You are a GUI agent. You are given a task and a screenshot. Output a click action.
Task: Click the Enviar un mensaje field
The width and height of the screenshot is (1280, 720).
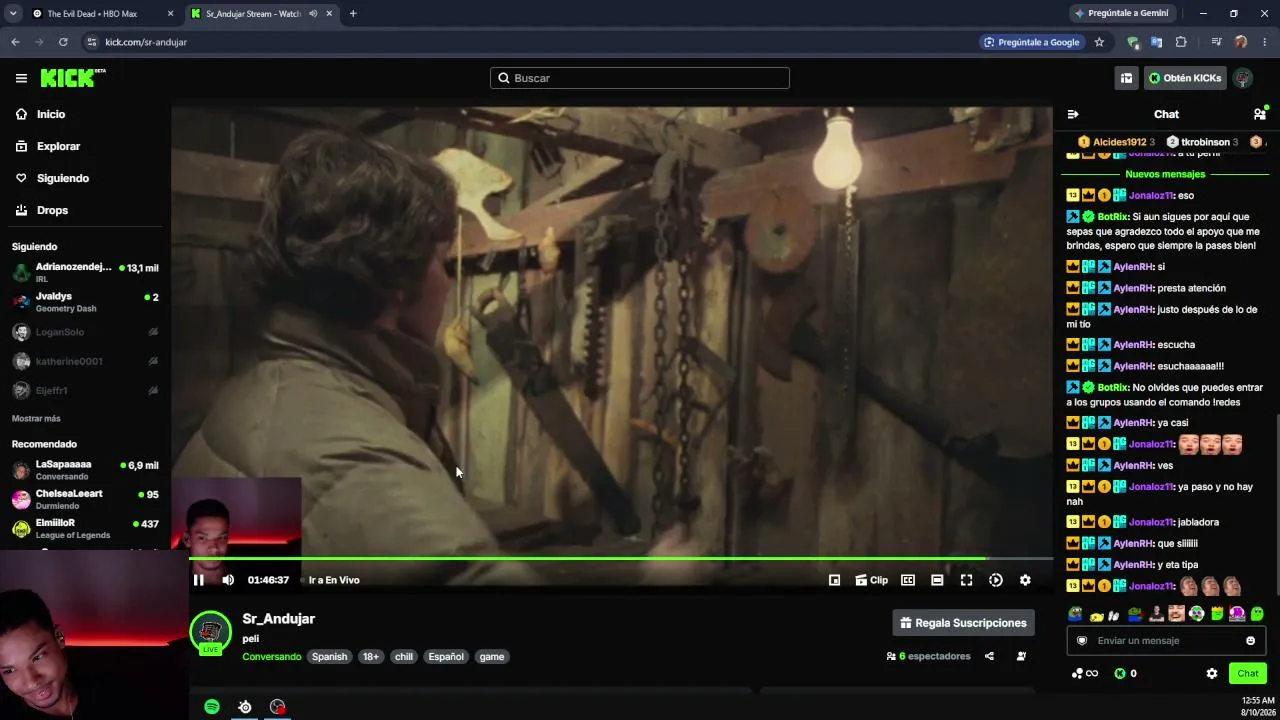click(1166, 641)
